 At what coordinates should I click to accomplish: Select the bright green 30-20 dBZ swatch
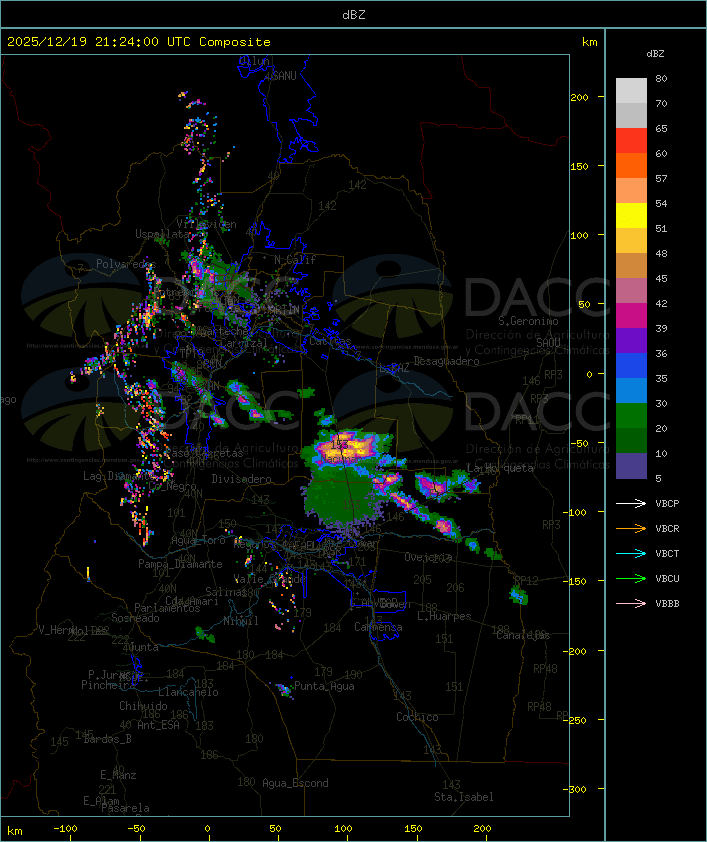click(x=631, y=416)
